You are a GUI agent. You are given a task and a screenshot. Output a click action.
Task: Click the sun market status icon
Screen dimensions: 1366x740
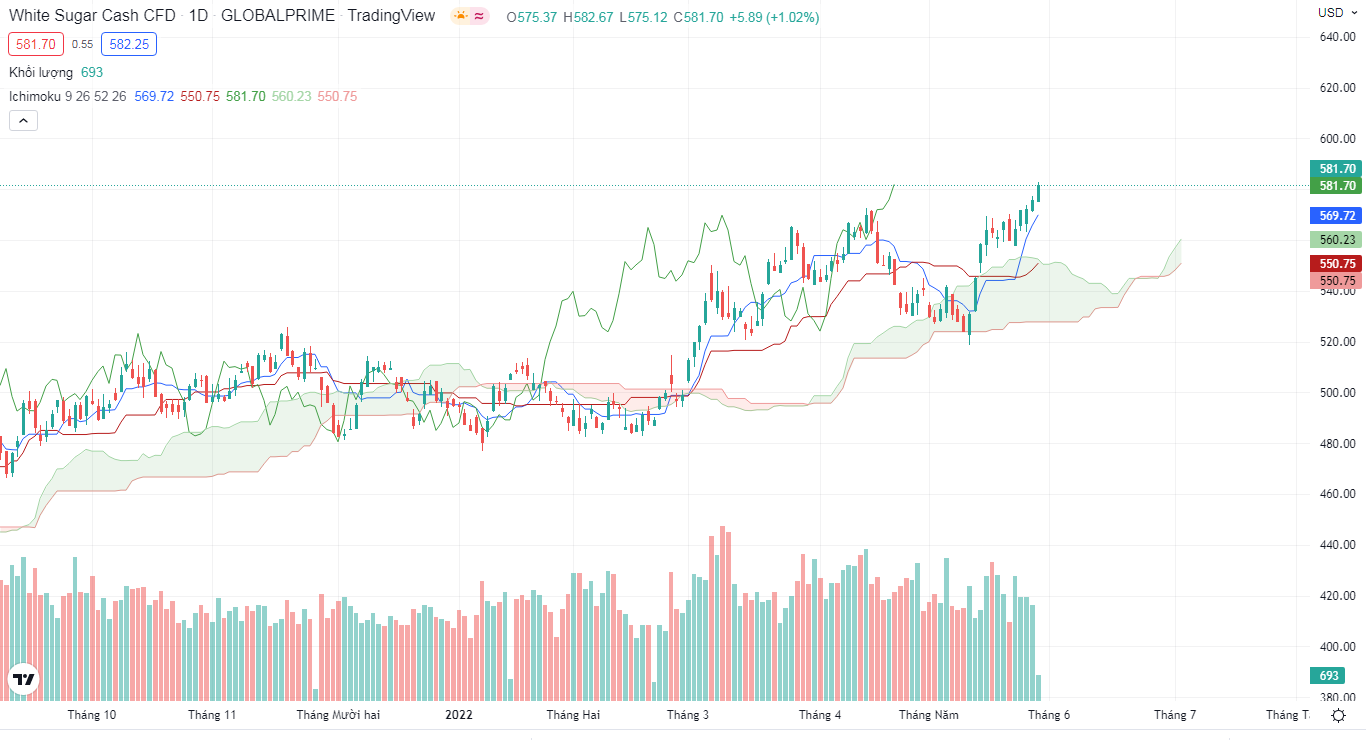coord(460,16)
